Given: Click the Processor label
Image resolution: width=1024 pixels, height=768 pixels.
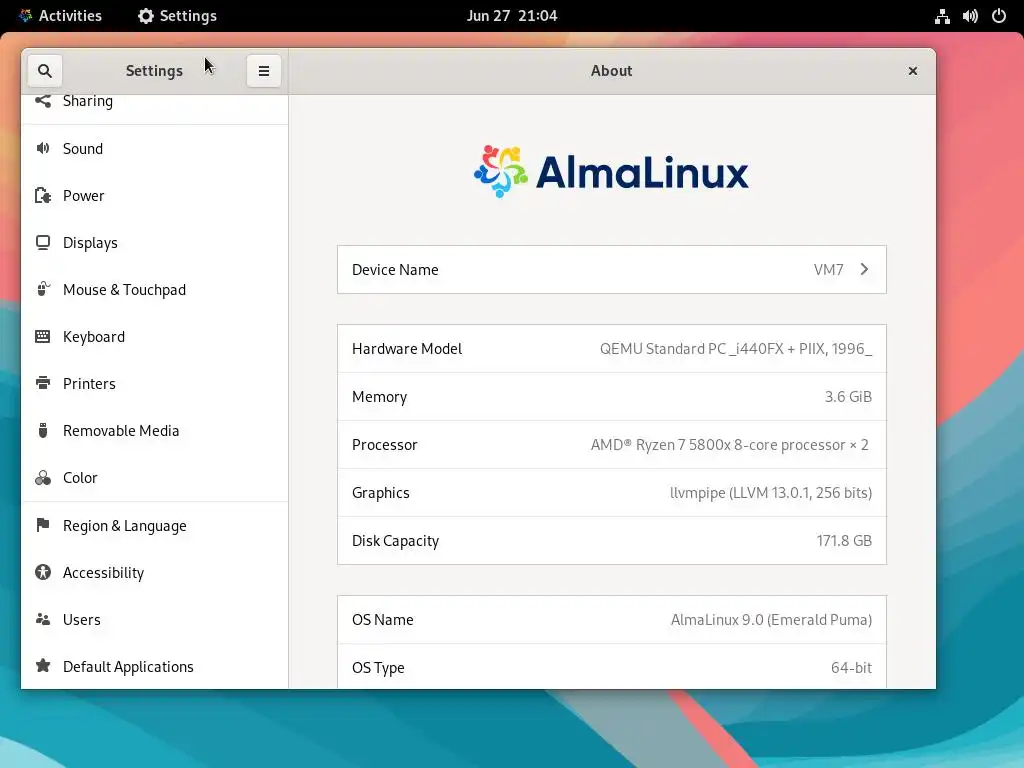Looking at the screenshot, I should point(385,445).
